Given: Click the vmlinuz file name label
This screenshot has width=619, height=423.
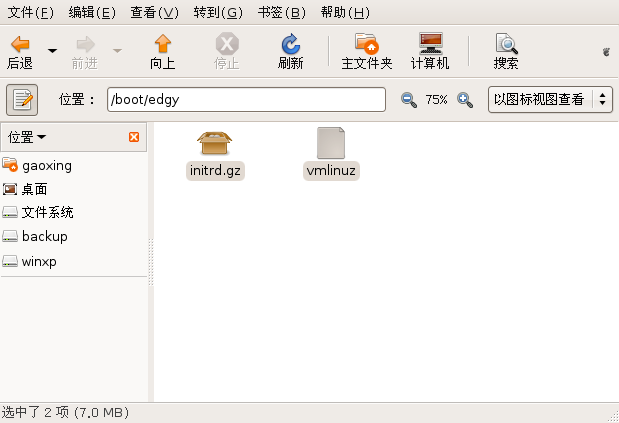Looking at the screenshot, I should [x=331, y=170].
